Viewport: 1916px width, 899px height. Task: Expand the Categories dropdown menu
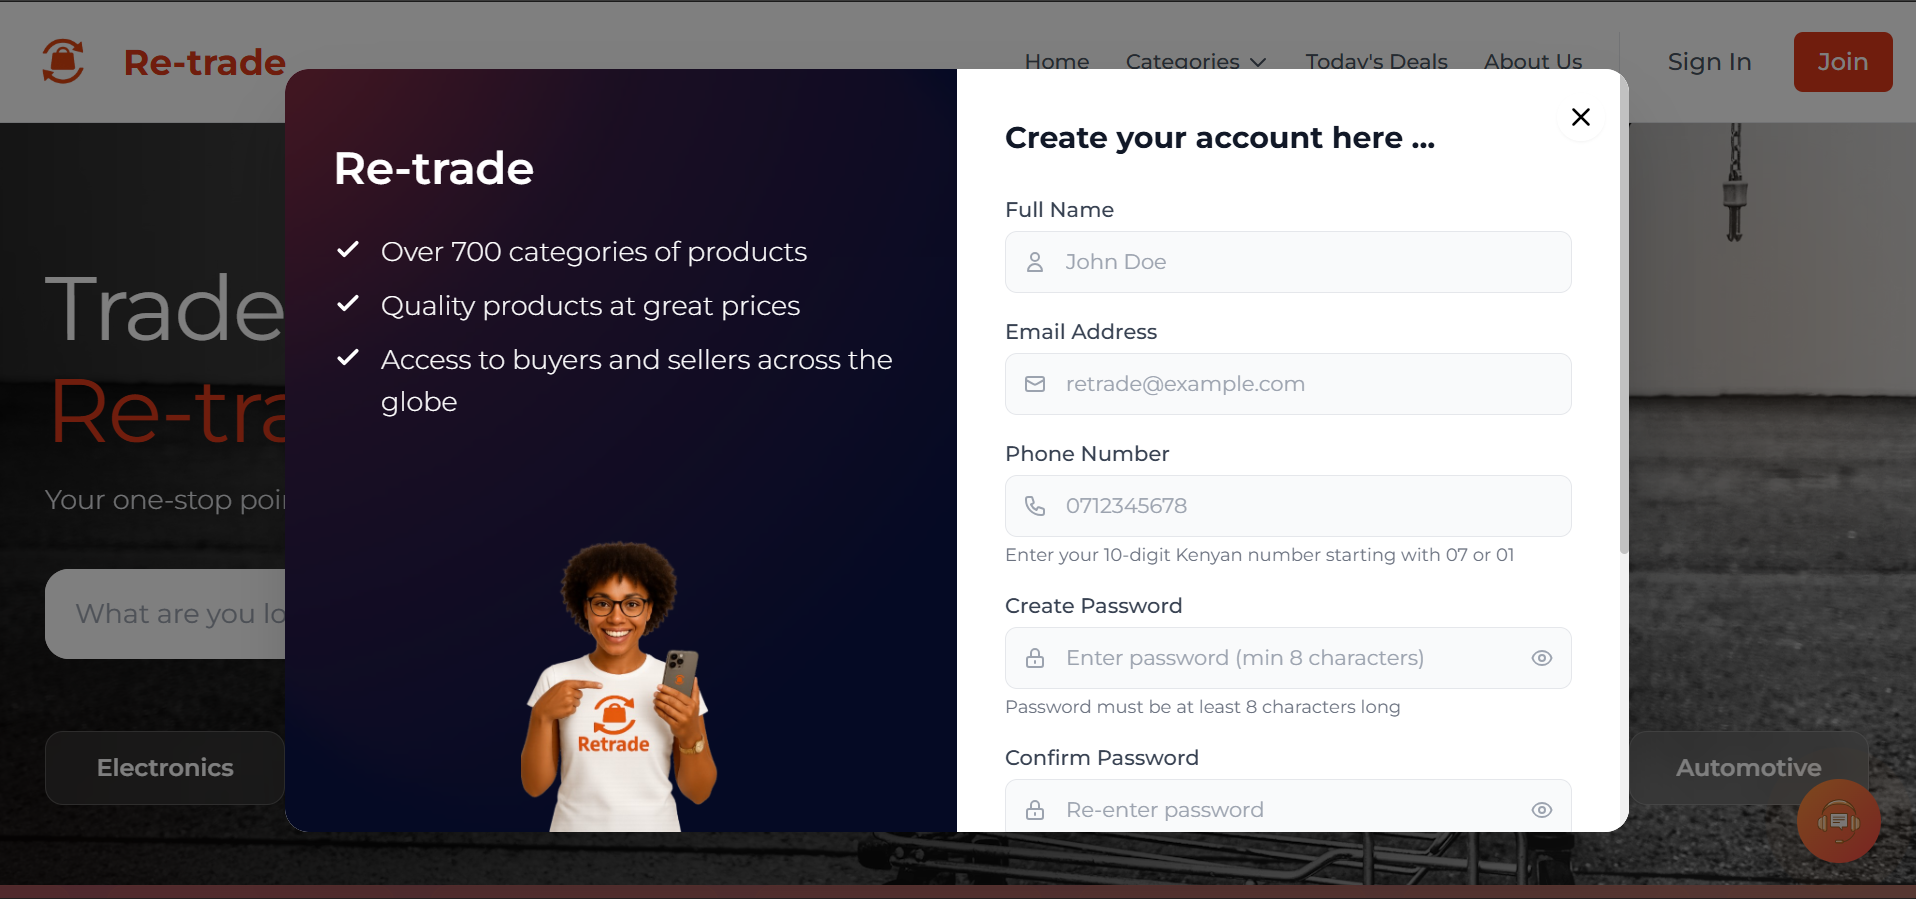click(1195, 61)
